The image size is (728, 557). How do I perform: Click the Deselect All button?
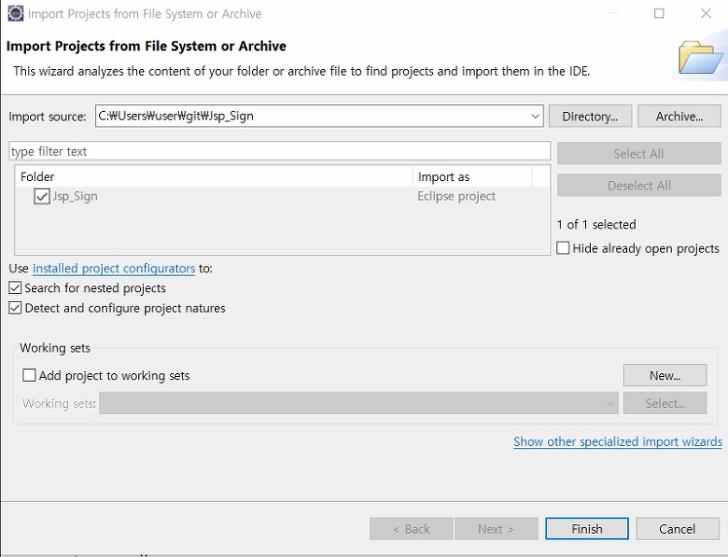click(x=639, y=186)
